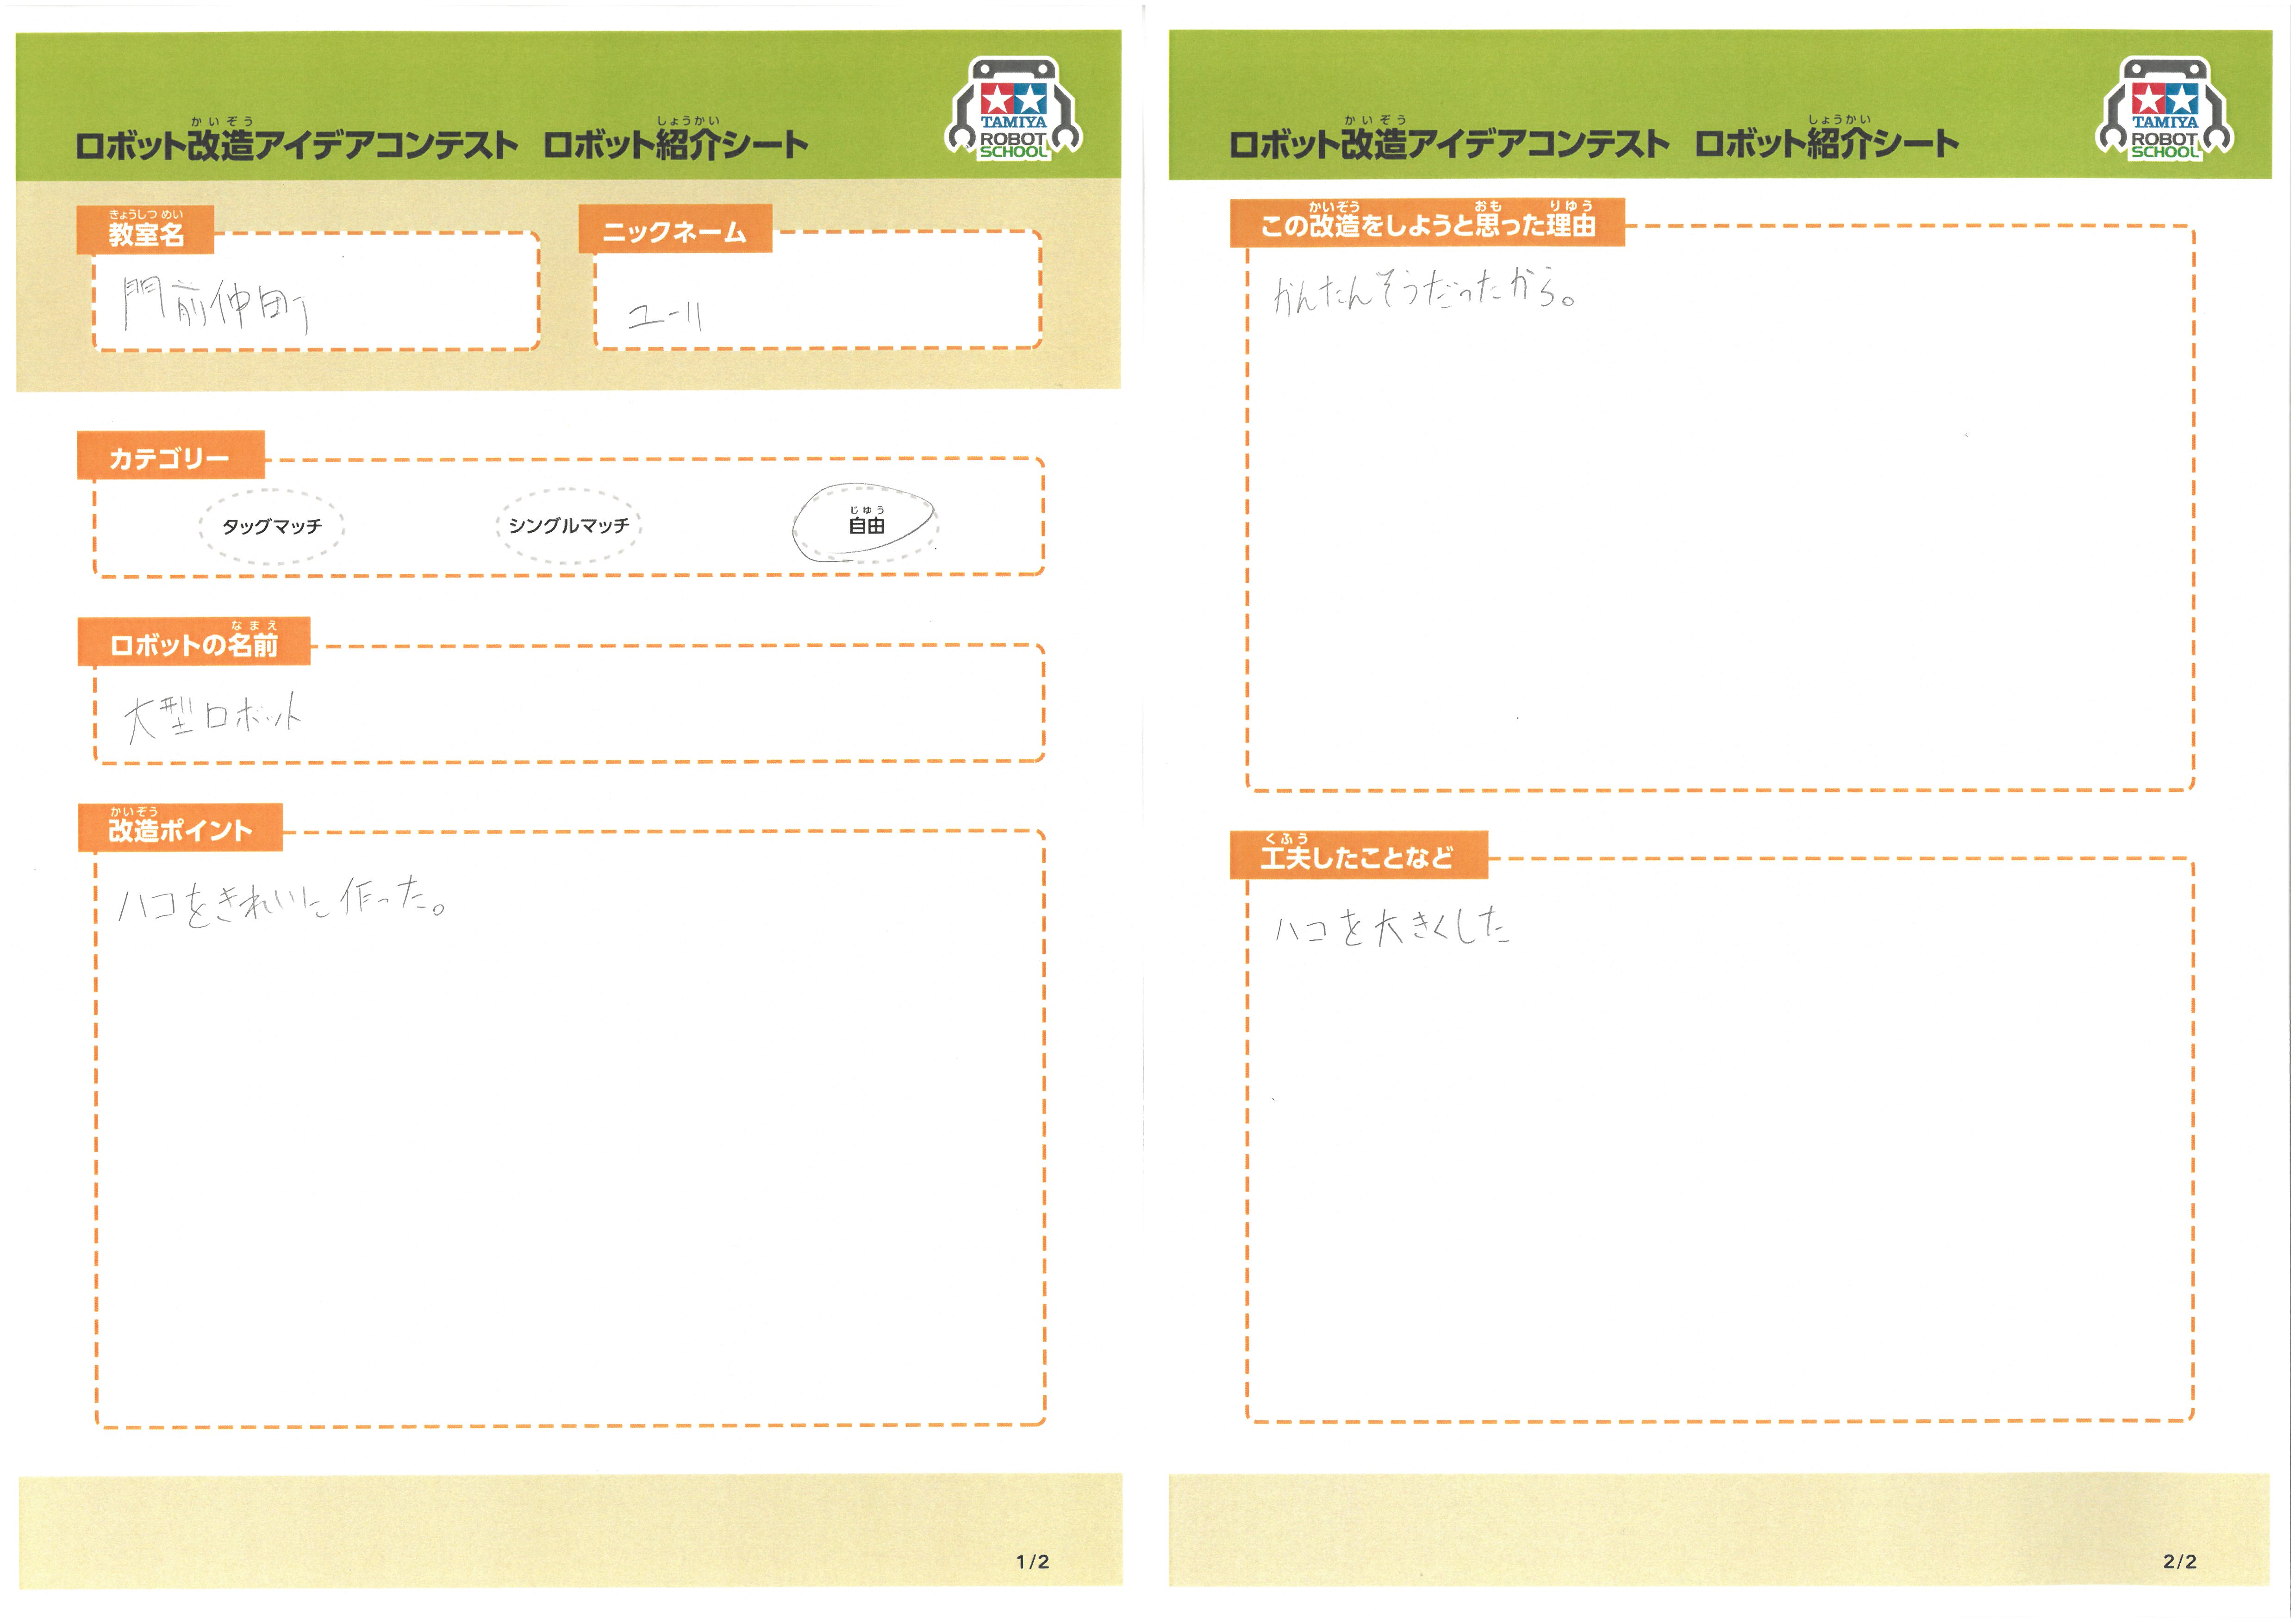The width and height of the screenshot is (2296, 1623).
Task: Click the この改造をしようと思った理由 label
Action: (1427, 222)
